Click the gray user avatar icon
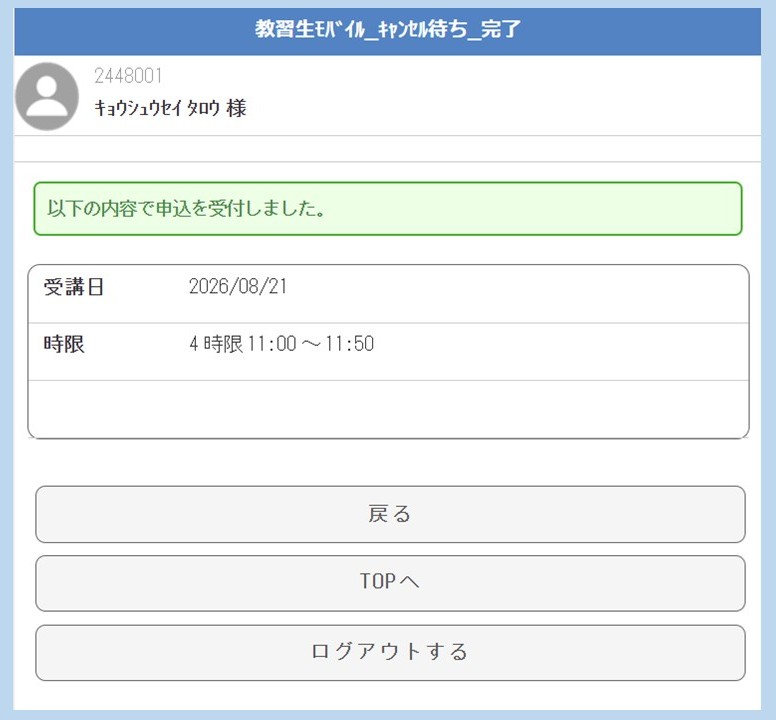 47,96
